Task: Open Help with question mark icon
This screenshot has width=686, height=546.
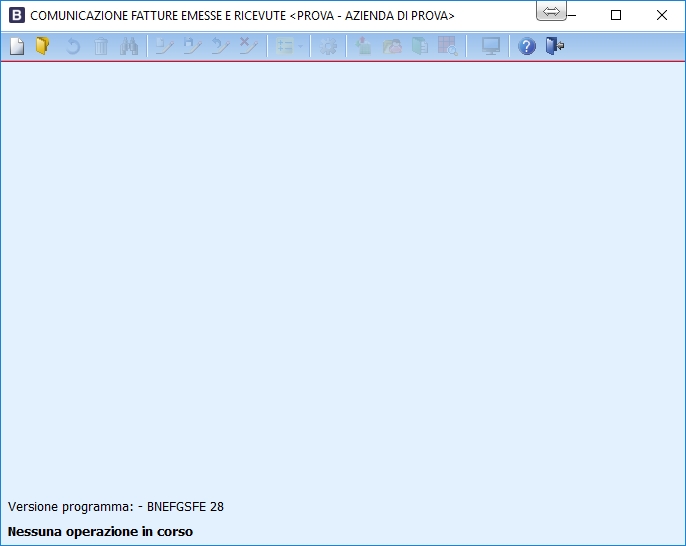Action: click(527, 46)
